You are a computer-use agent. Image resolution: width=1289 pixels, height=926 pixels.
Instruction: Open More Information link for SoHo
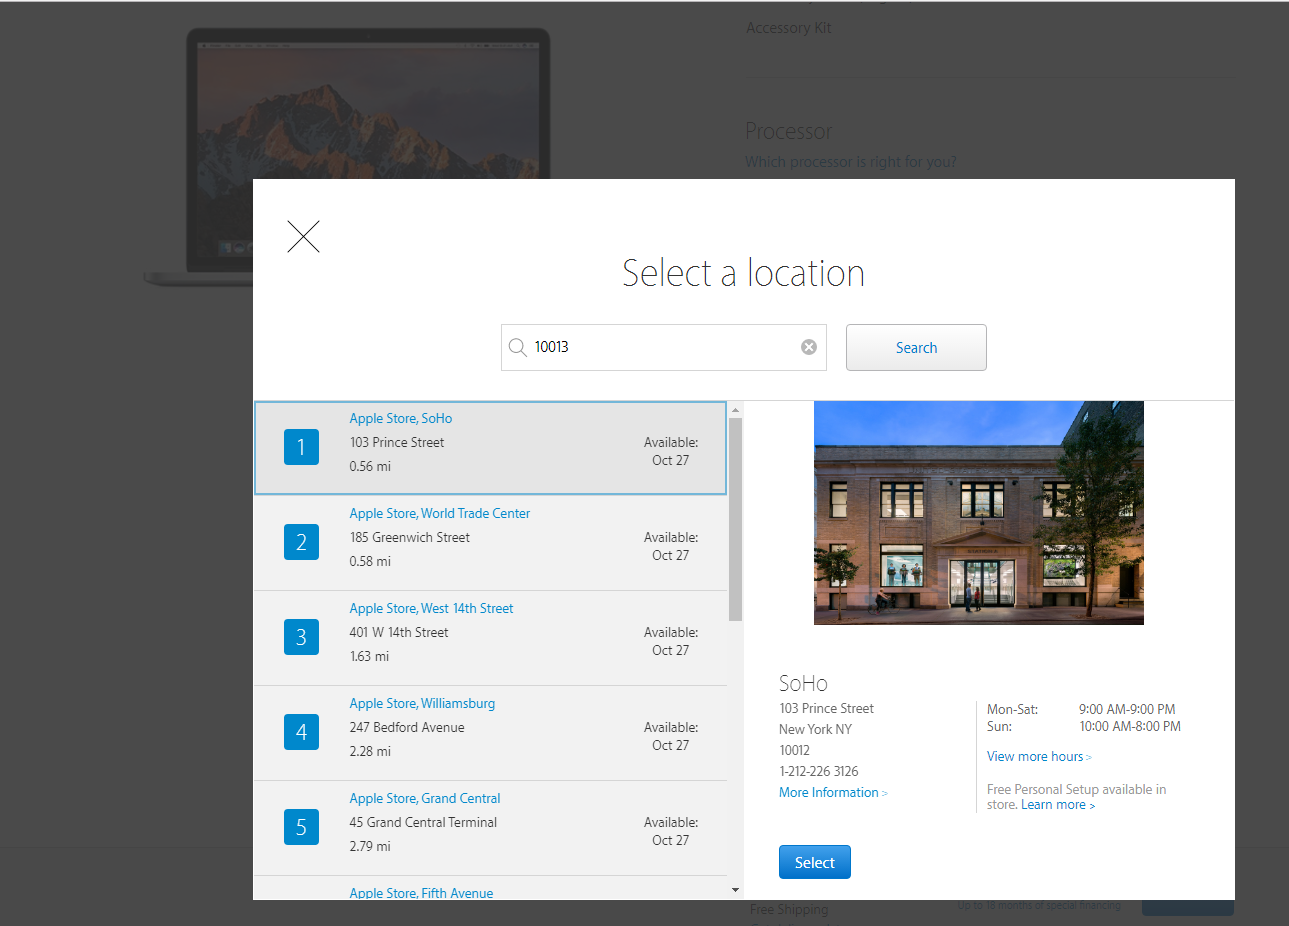pos(833,792)
